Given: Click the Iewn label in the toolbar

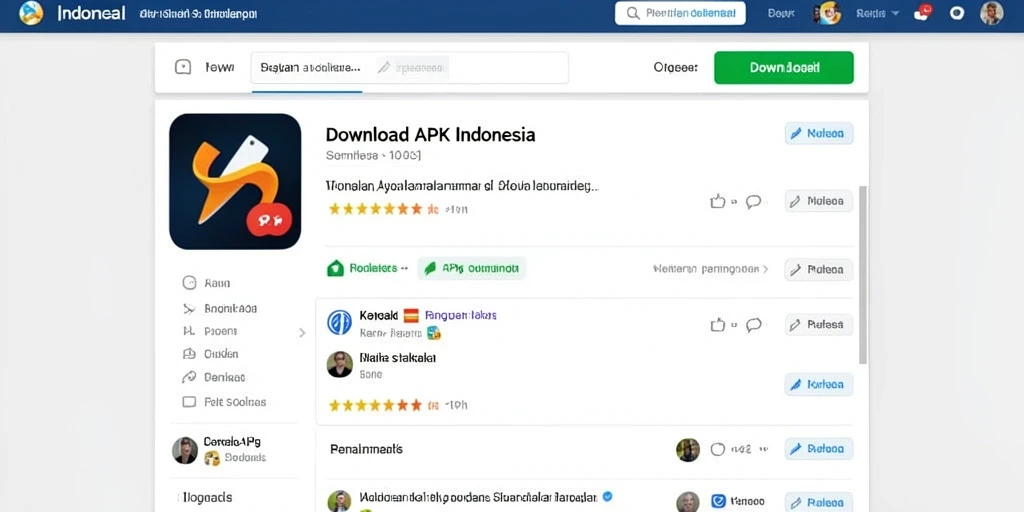Looking at the screenshot, I should point(219,67).
